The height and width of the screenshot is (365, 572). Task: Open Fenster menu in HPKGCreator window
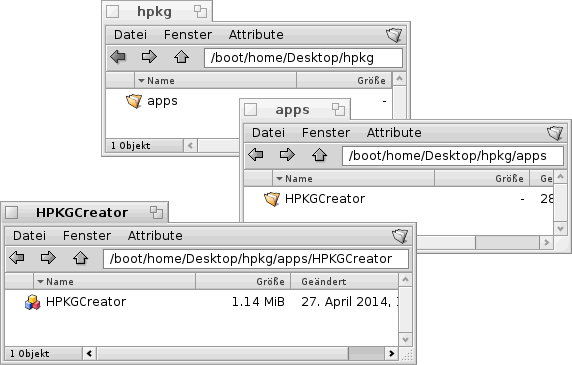point(87,236)
